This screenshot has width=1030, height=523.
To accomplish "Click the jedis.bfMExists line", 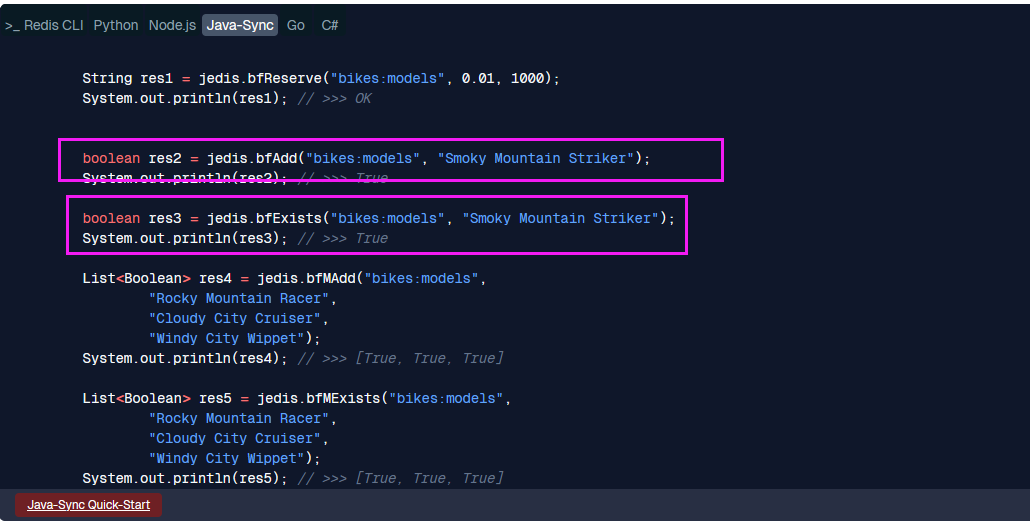I will [x=297, y=399].
